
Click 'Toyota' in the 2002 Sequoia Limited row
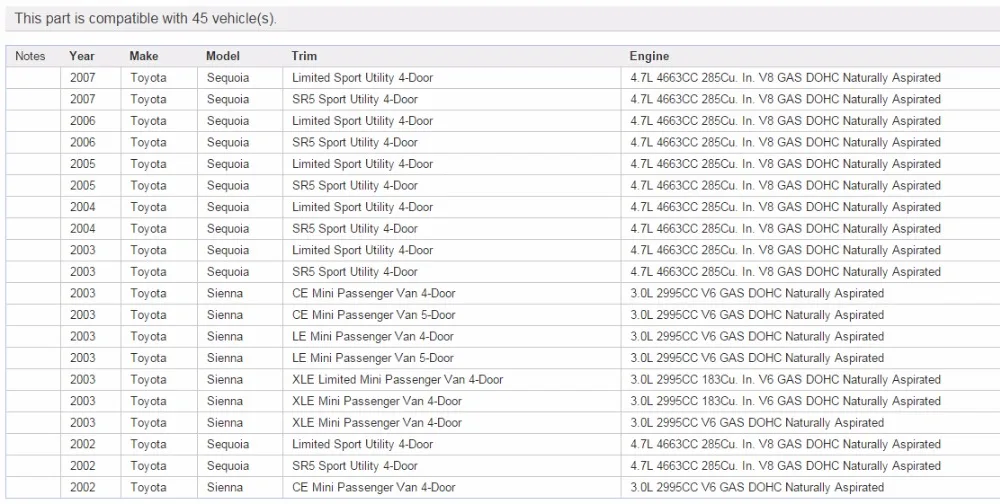click(x=148, y=444)
